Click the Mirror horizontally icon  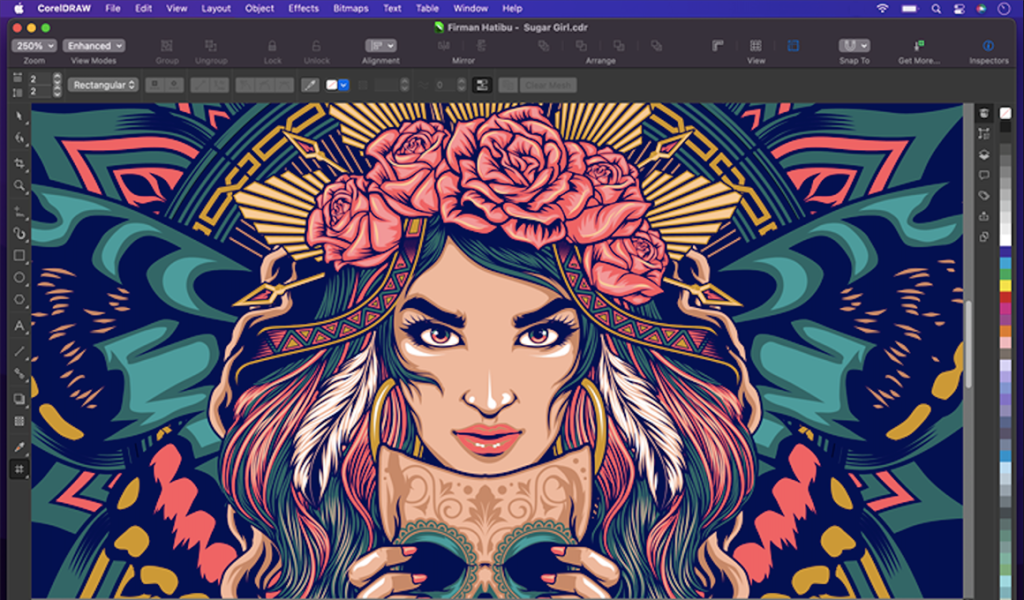[444, 45]
